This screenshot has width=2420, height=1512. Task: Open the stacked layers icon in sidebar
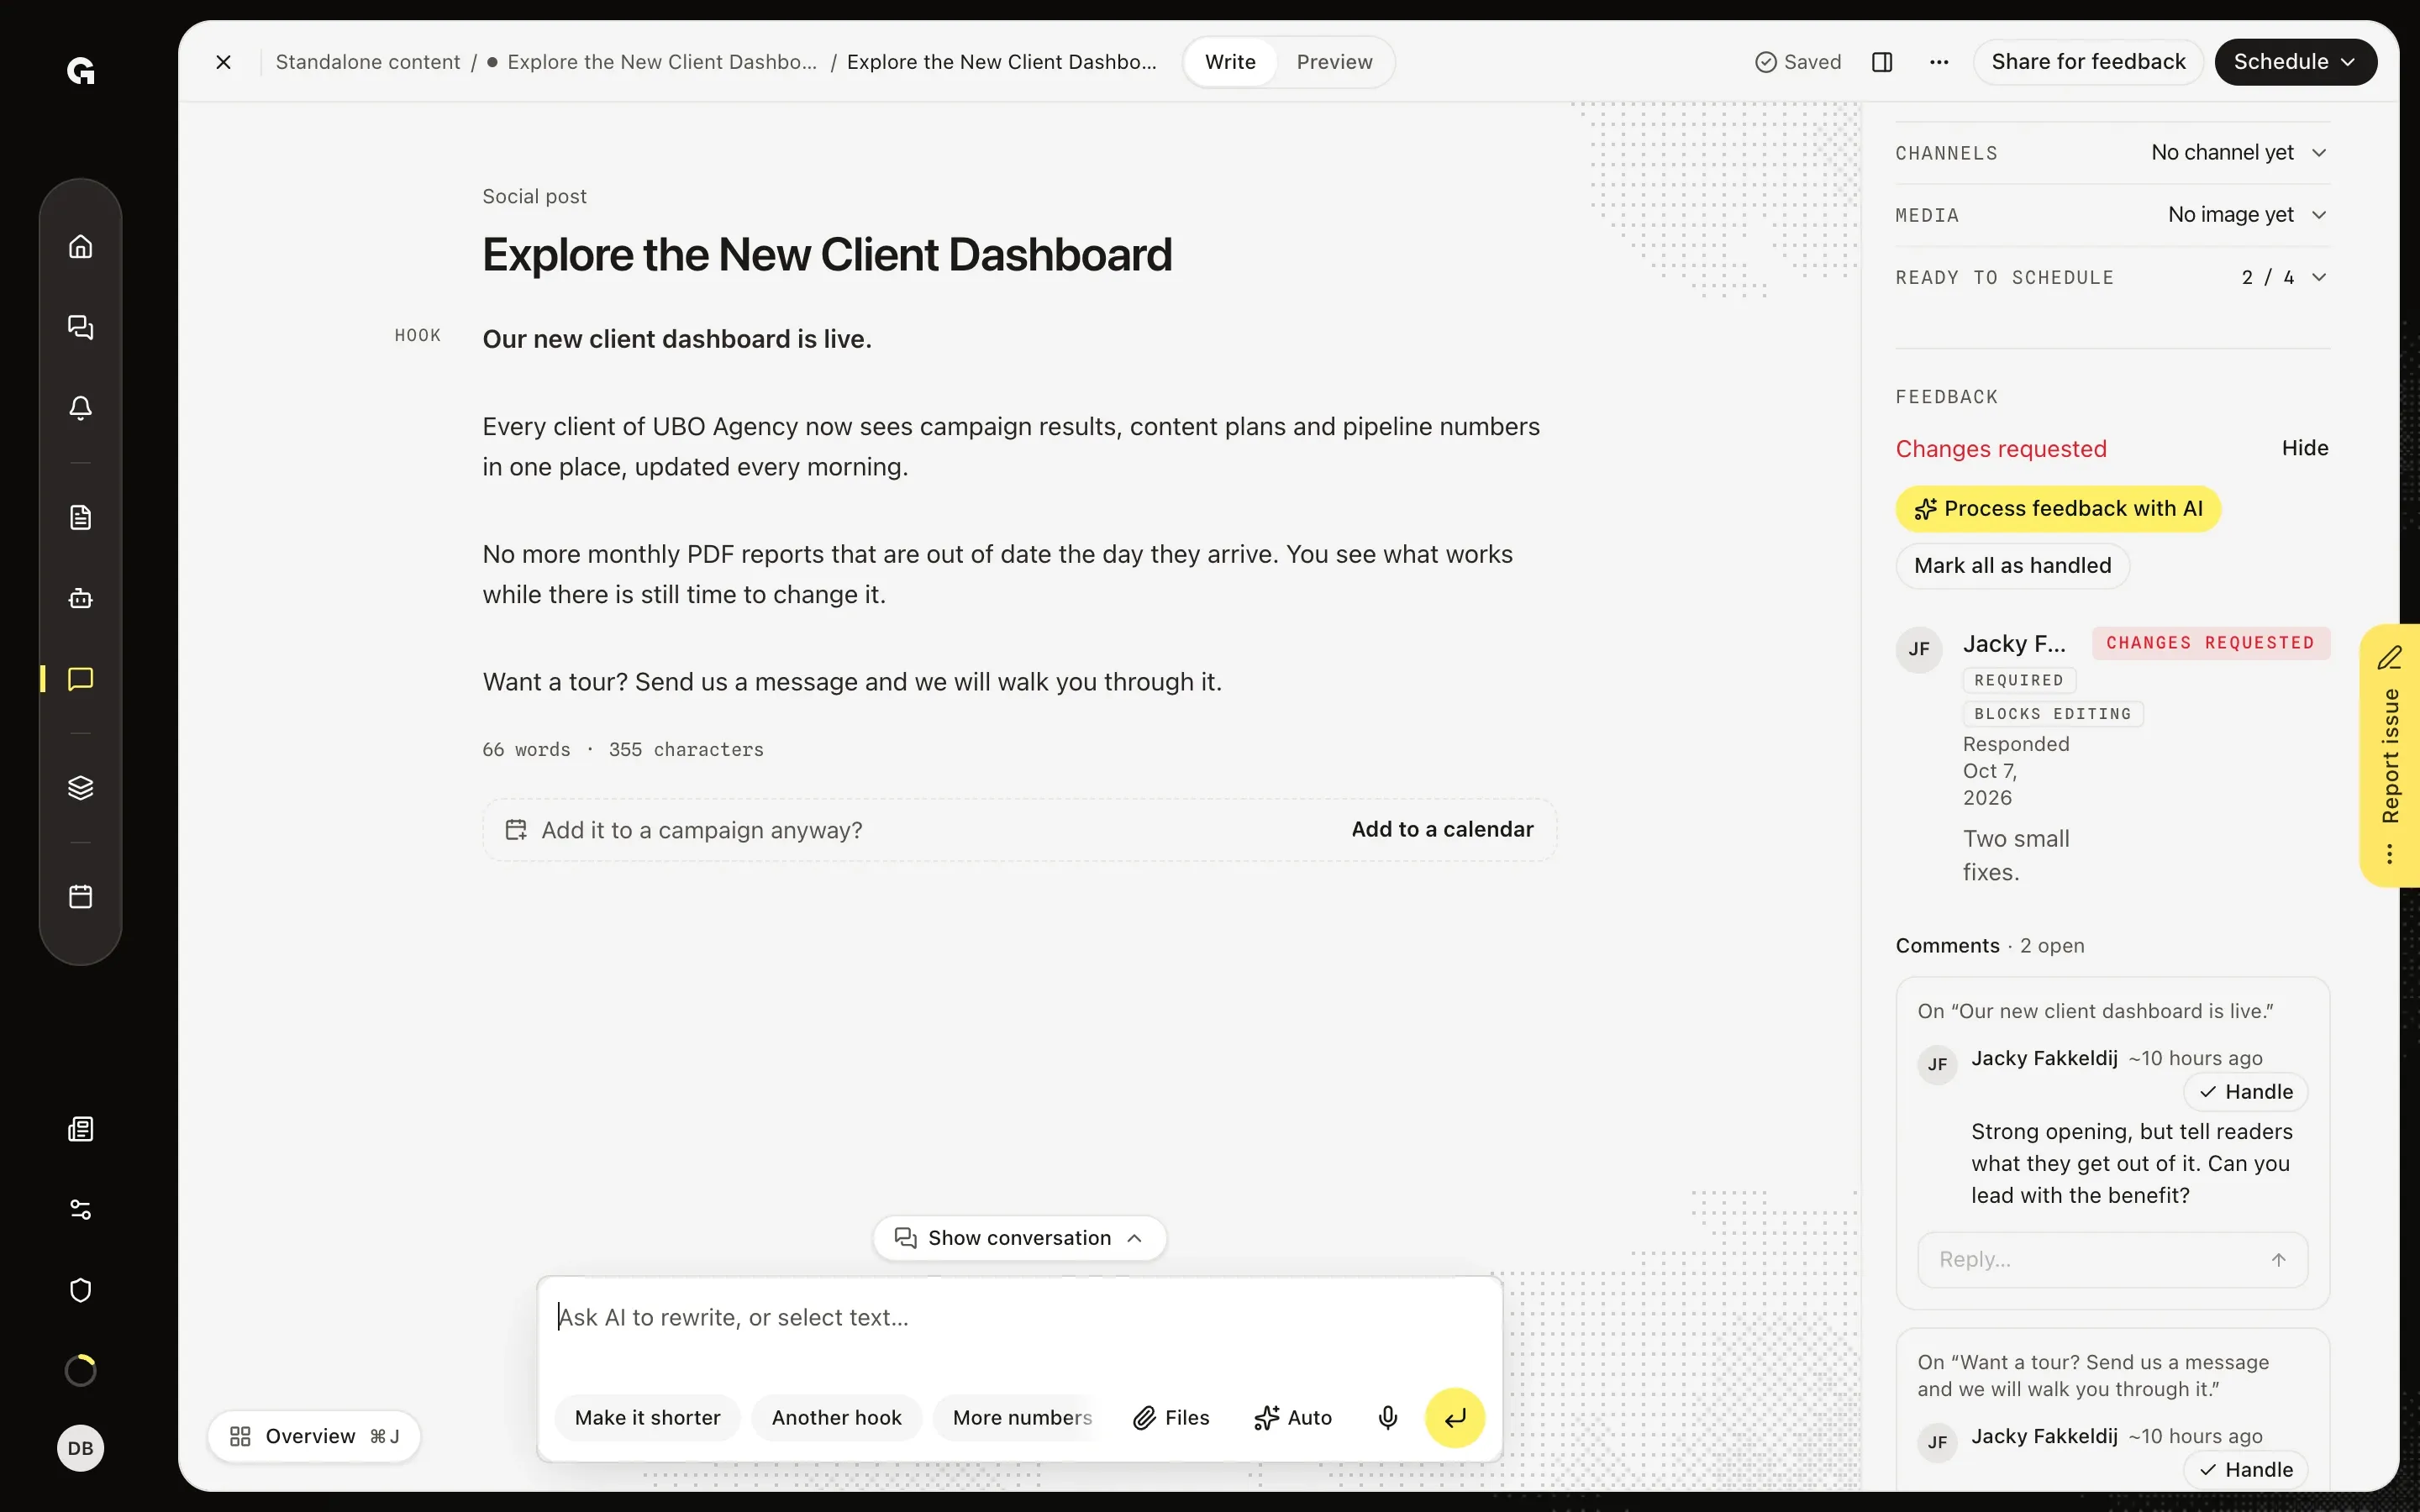tap(80, 788)
